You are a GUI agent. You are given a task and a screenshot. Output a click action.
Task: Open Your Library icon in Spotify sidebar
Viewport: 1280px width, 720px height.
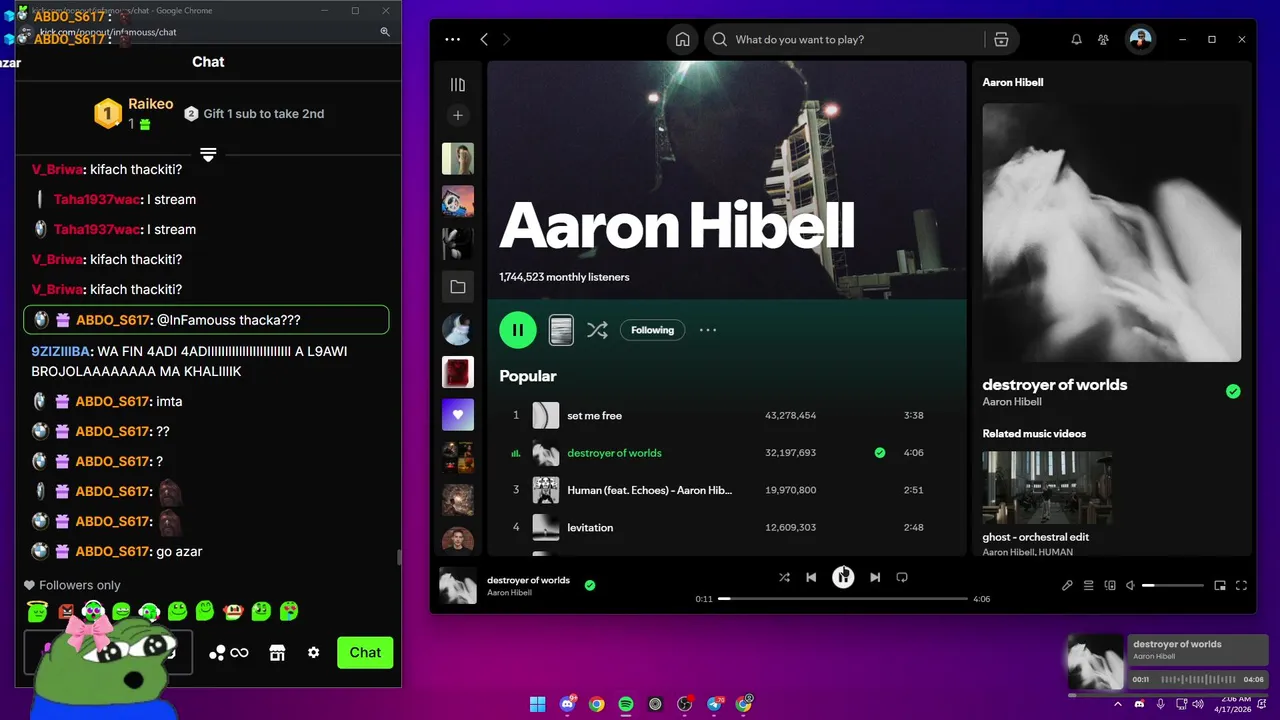pos(458,85)
